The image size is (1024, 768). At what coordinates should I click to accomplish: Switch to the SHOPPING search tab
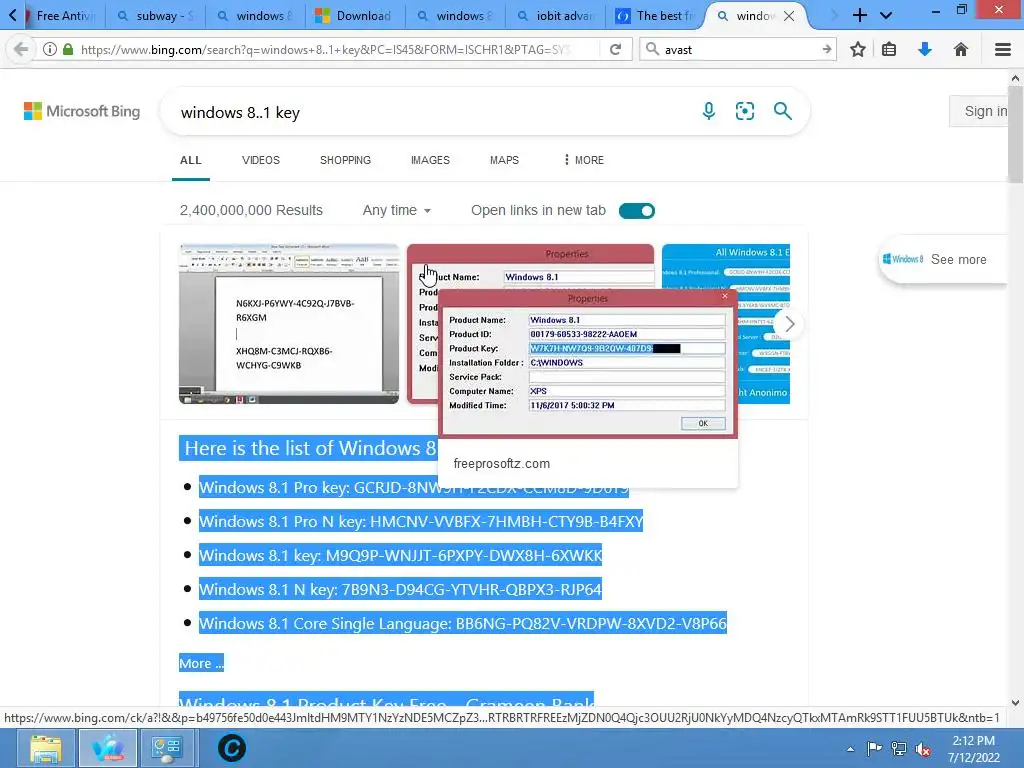(x=345, y=160)
